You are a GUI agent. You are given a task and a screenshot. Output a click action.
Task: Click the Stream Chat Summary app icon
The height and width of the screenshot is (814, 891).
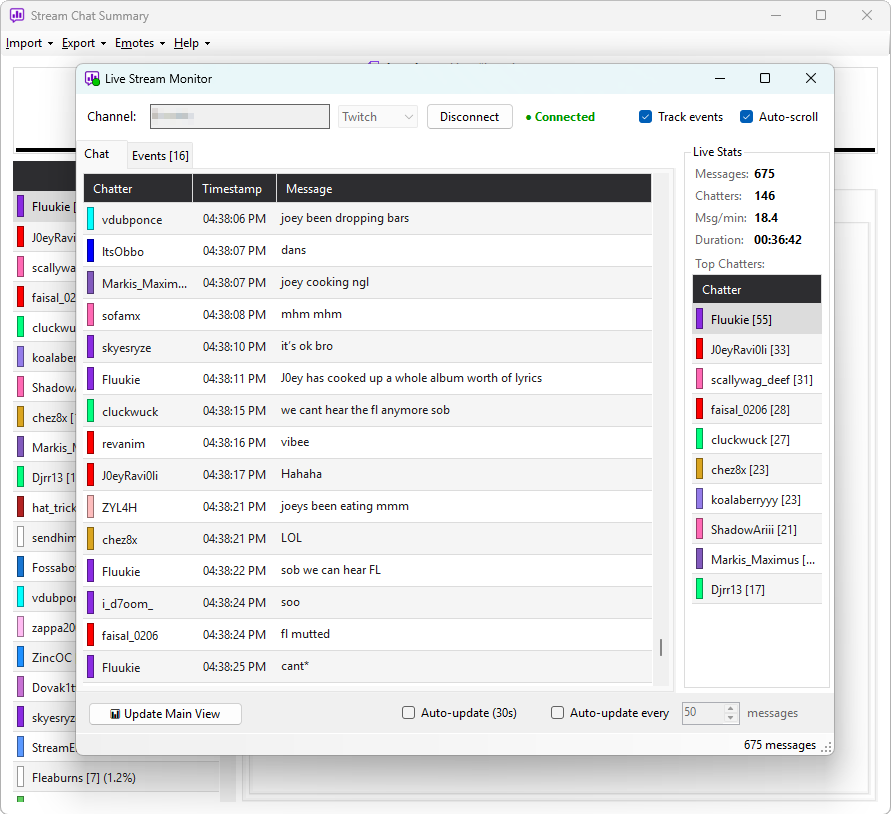[x=17, y=15]
